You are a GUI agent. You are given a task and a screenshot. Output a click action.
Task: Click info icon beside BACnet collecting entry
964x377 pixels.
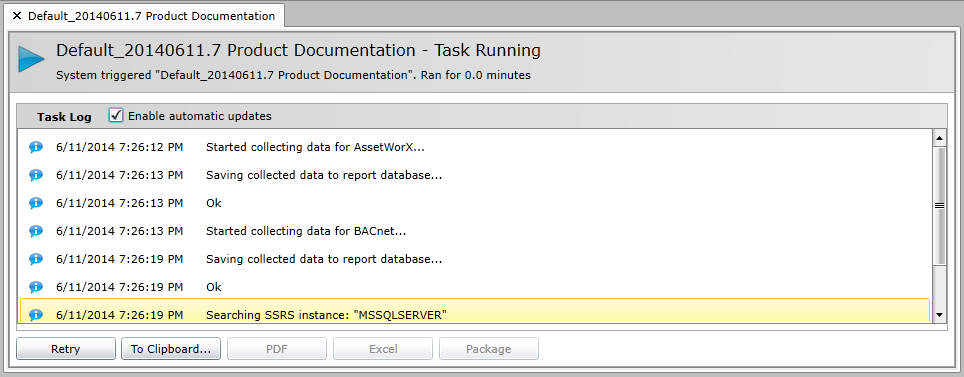(36, 231)
